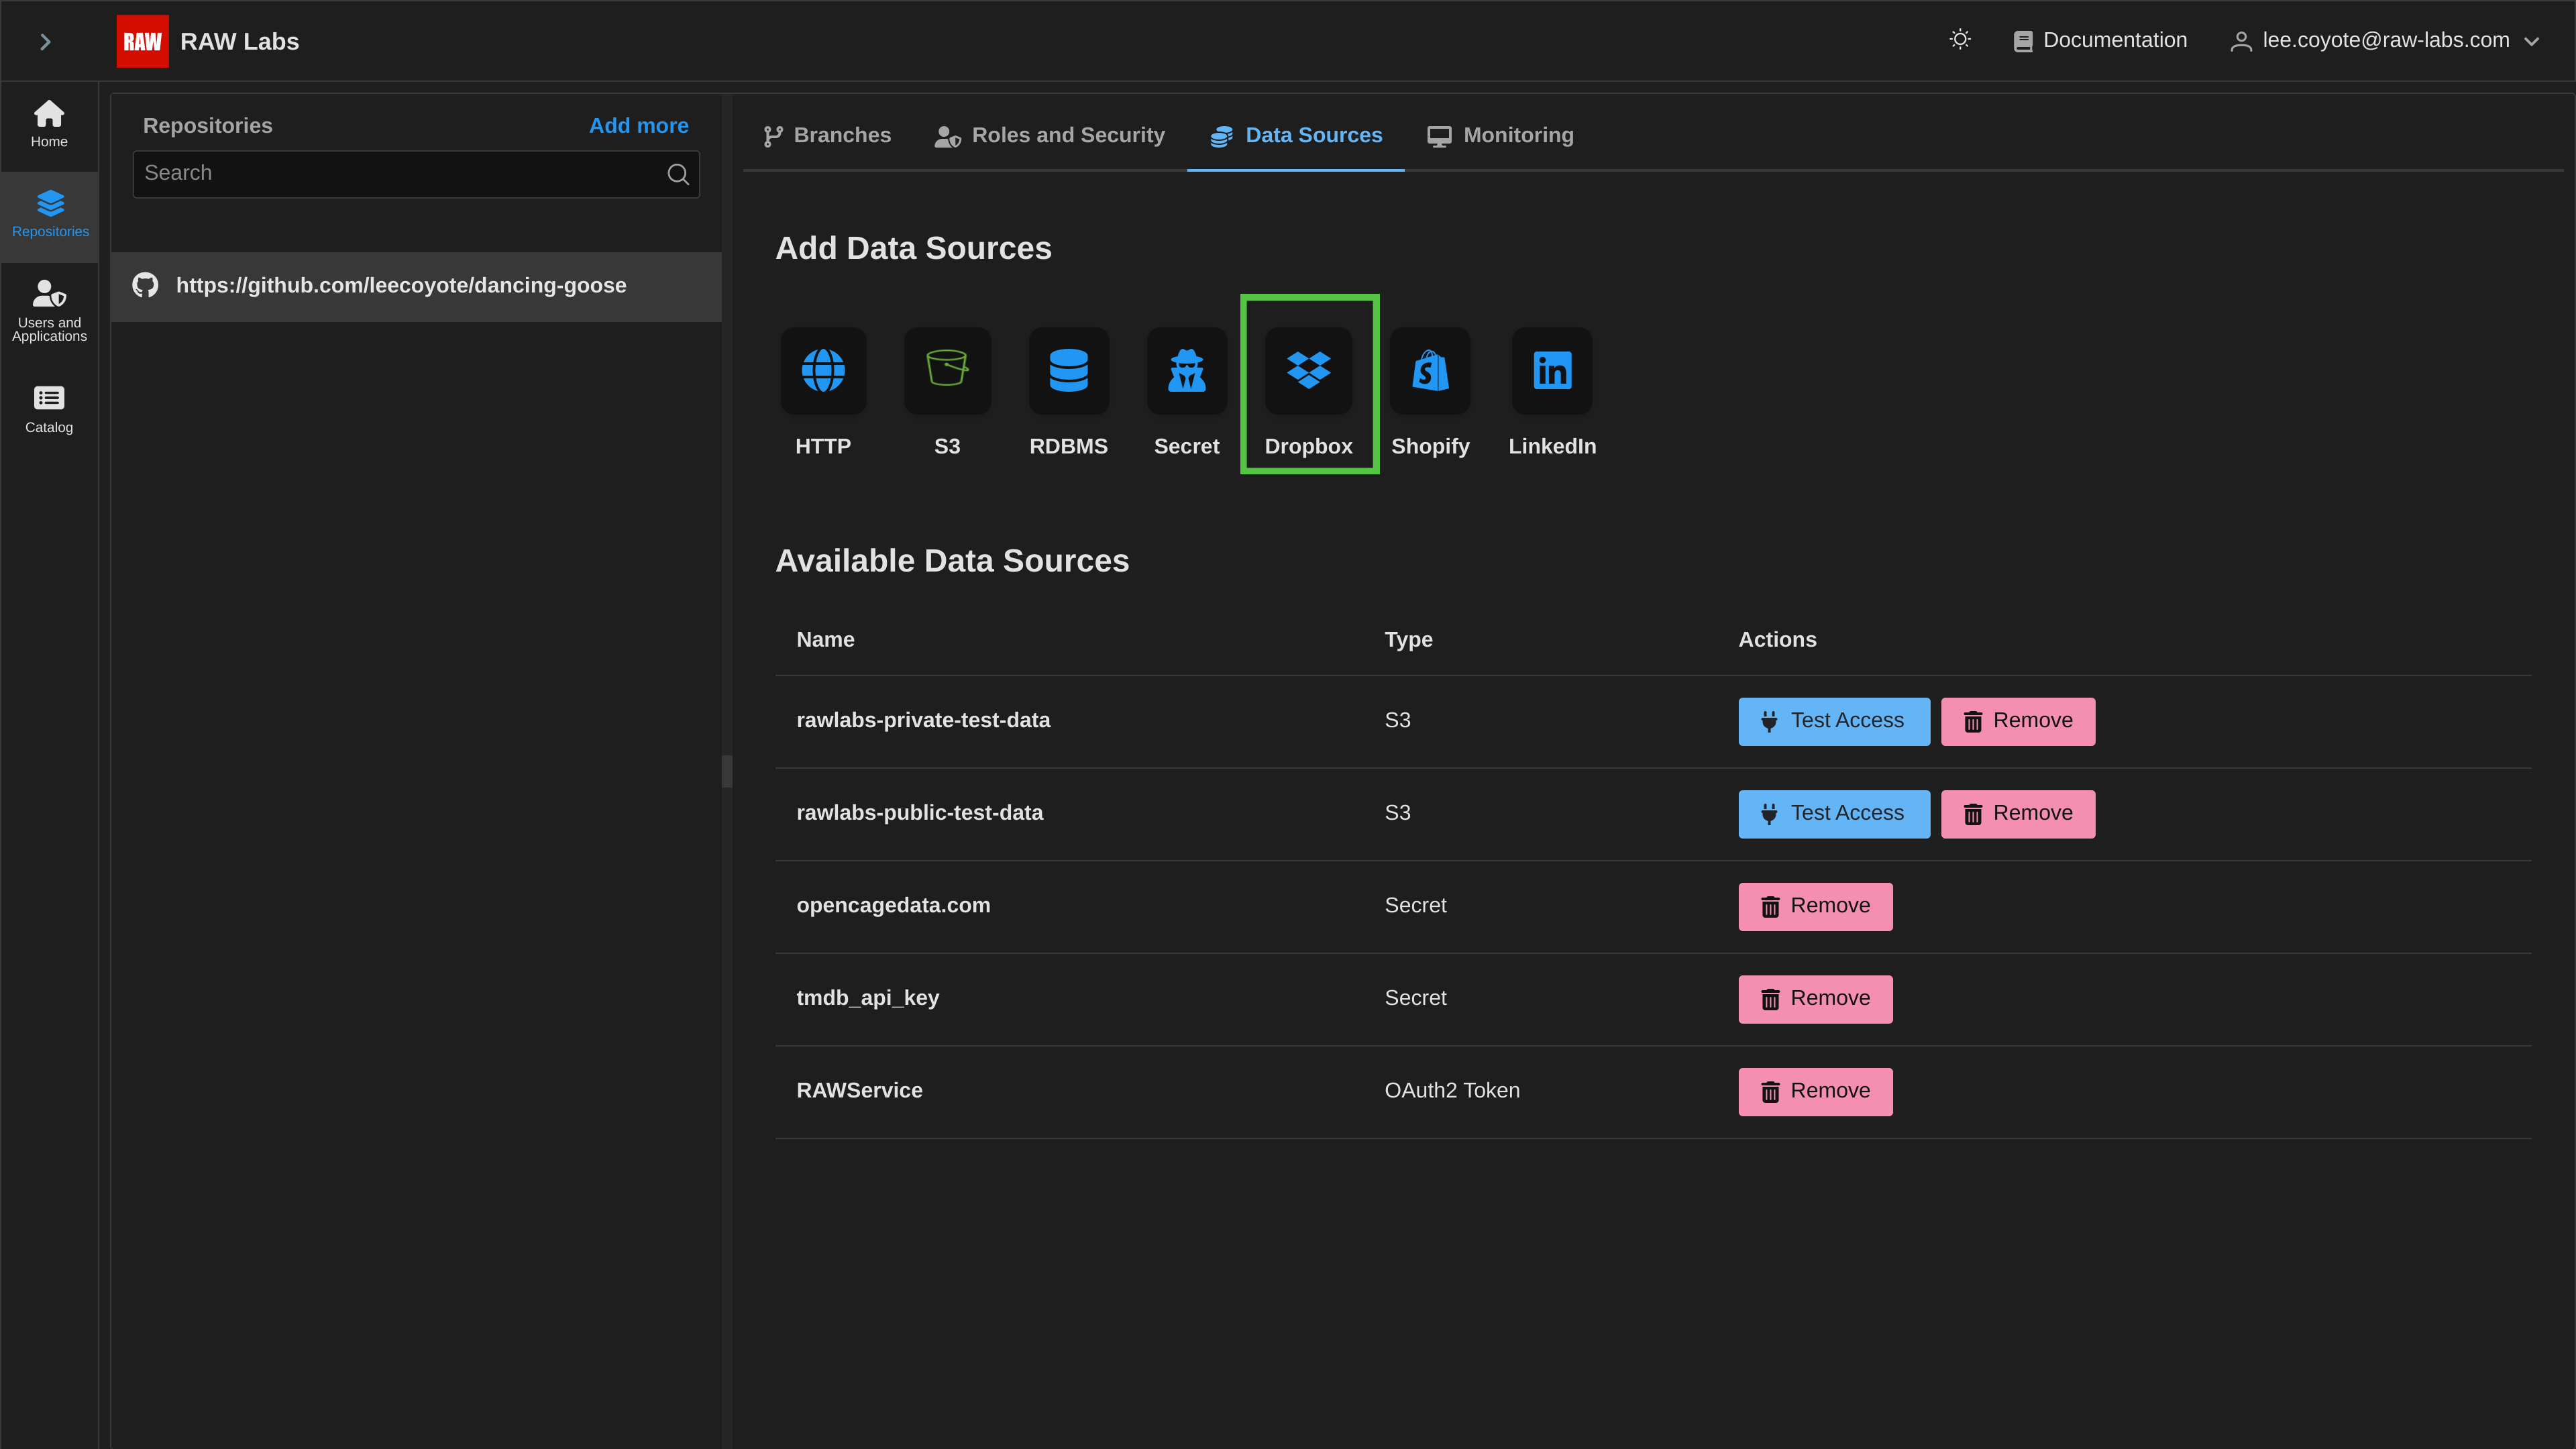
Task: Click tmdb_api_key name cell
Action: click(x=867, y=998)
